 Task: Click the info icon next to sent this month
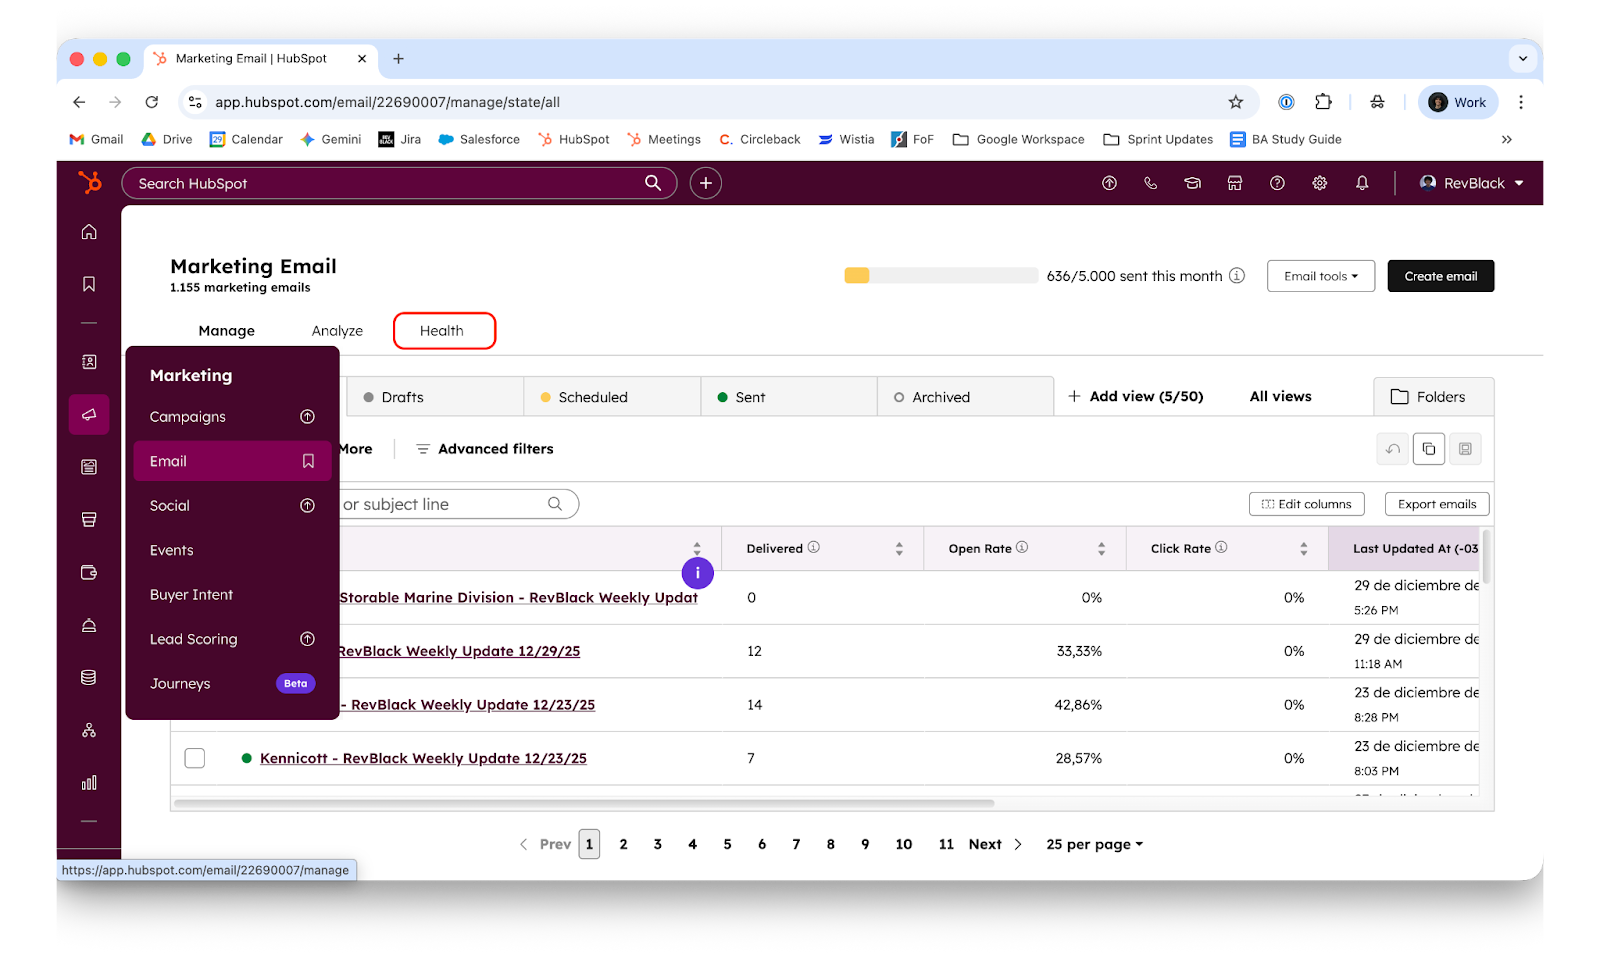tap(1237, 275)
